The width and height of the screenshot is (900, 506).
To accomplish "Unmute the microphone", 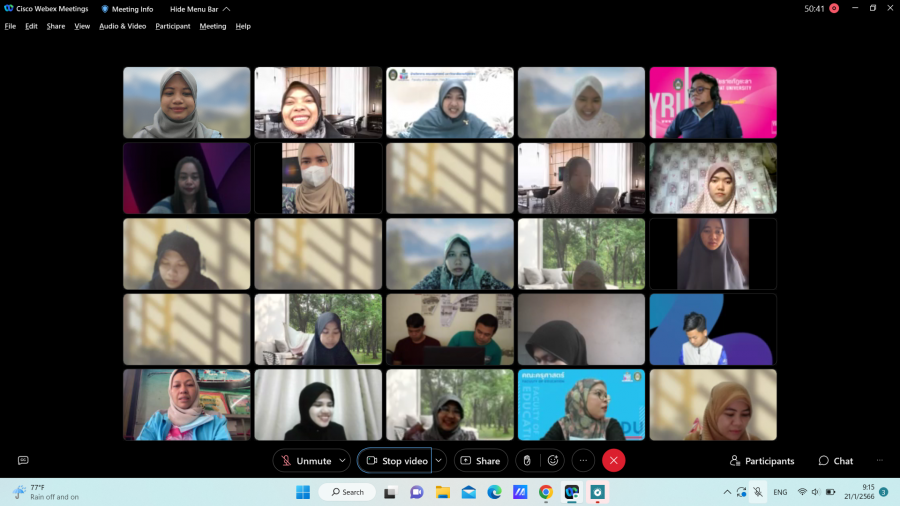I will pos(305,460).
